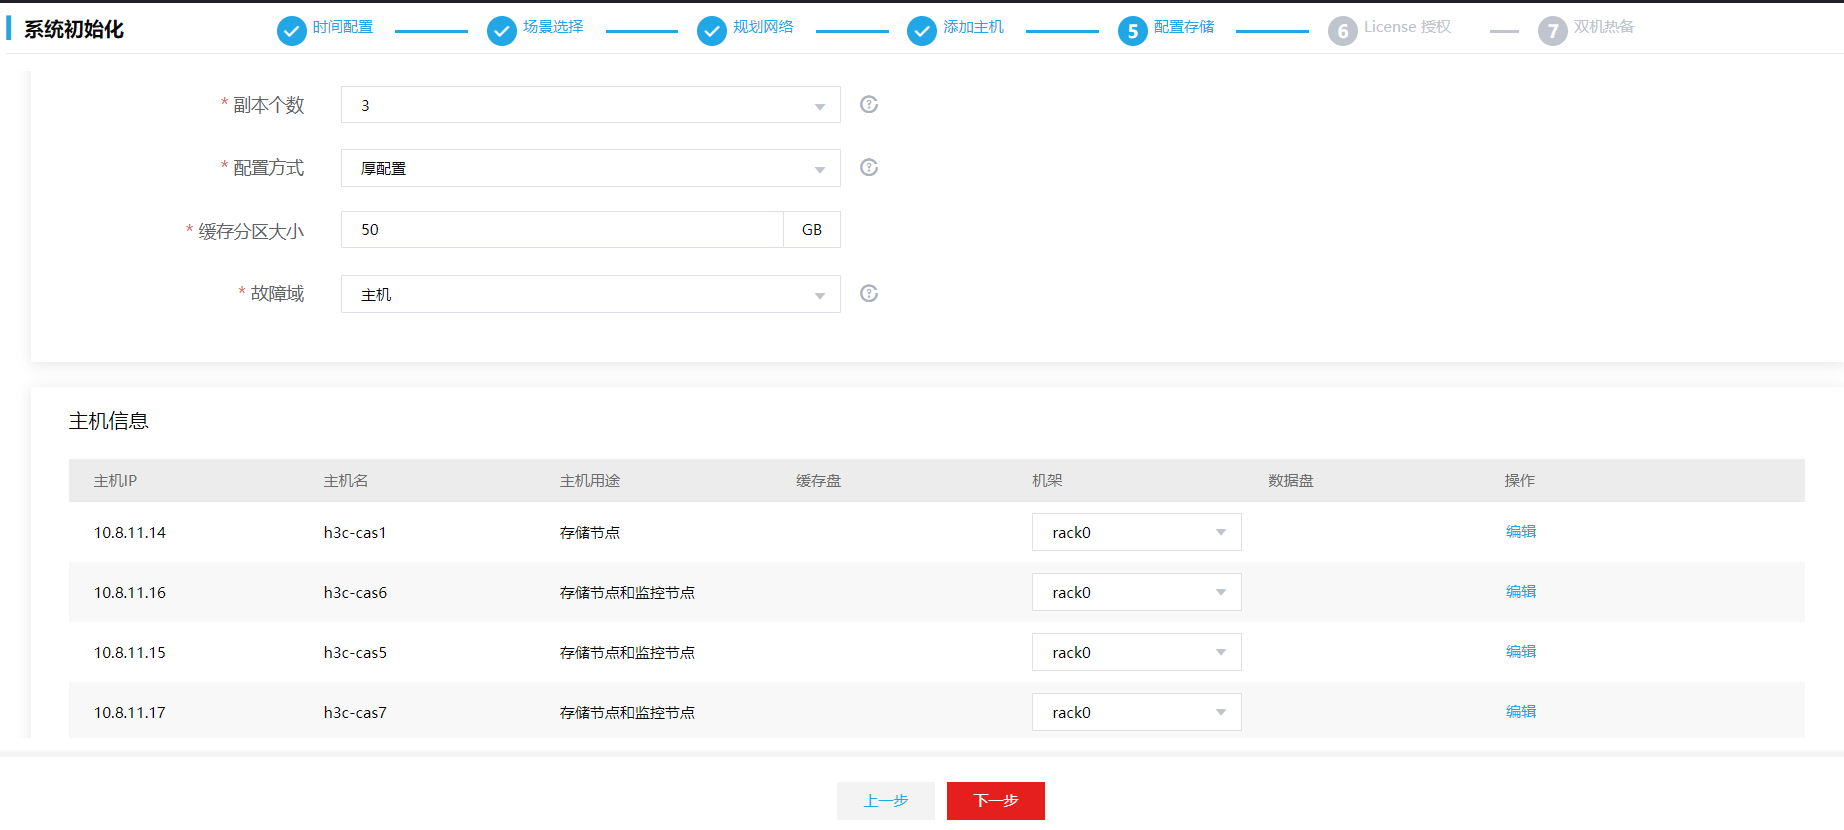Go to the 场景选择 wizard step
This screenshot has height=830, width=1844.
pos(553,27)
